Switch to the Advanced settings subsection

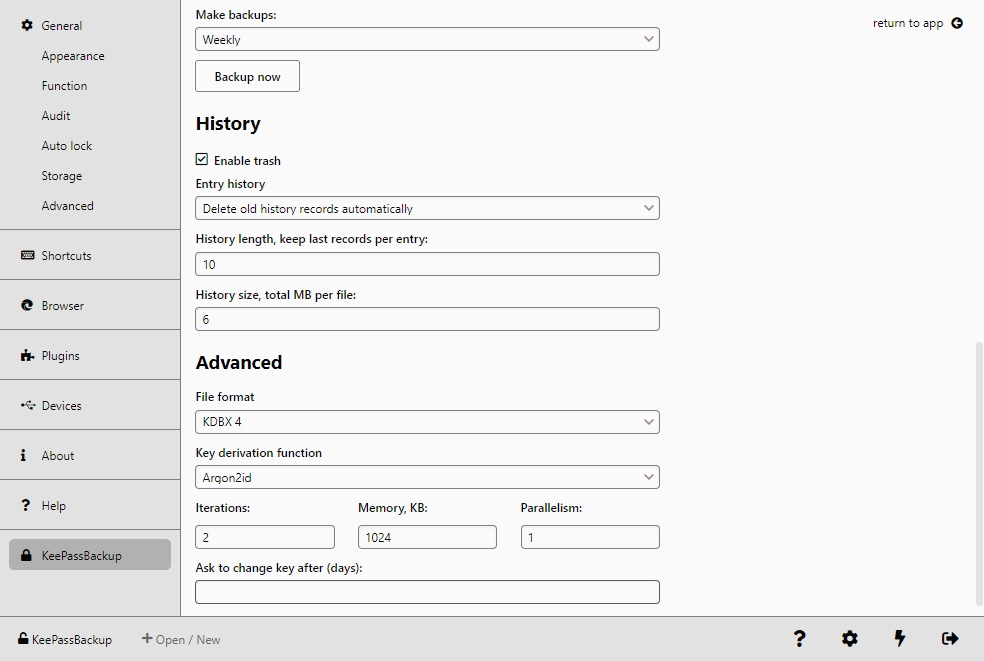(x=67, y=205)
